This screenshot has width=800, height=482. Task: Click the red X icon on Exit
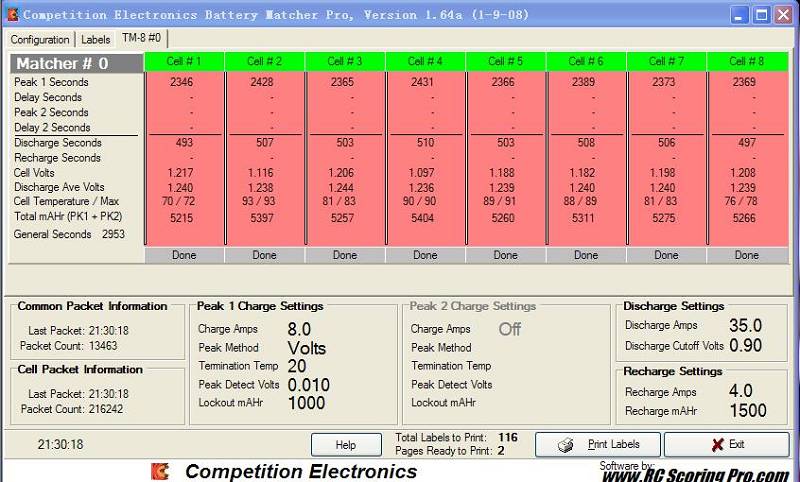[717, 445]
